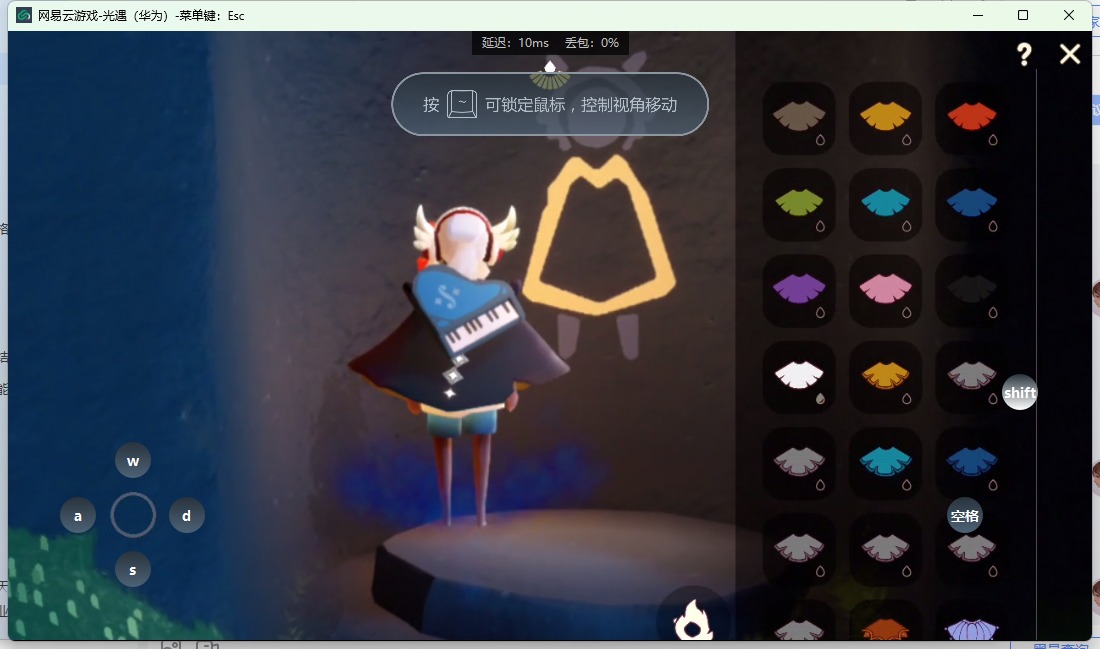Equip the orange layered cape in fourth row
1100x649 pixels.
pos(885,376)
